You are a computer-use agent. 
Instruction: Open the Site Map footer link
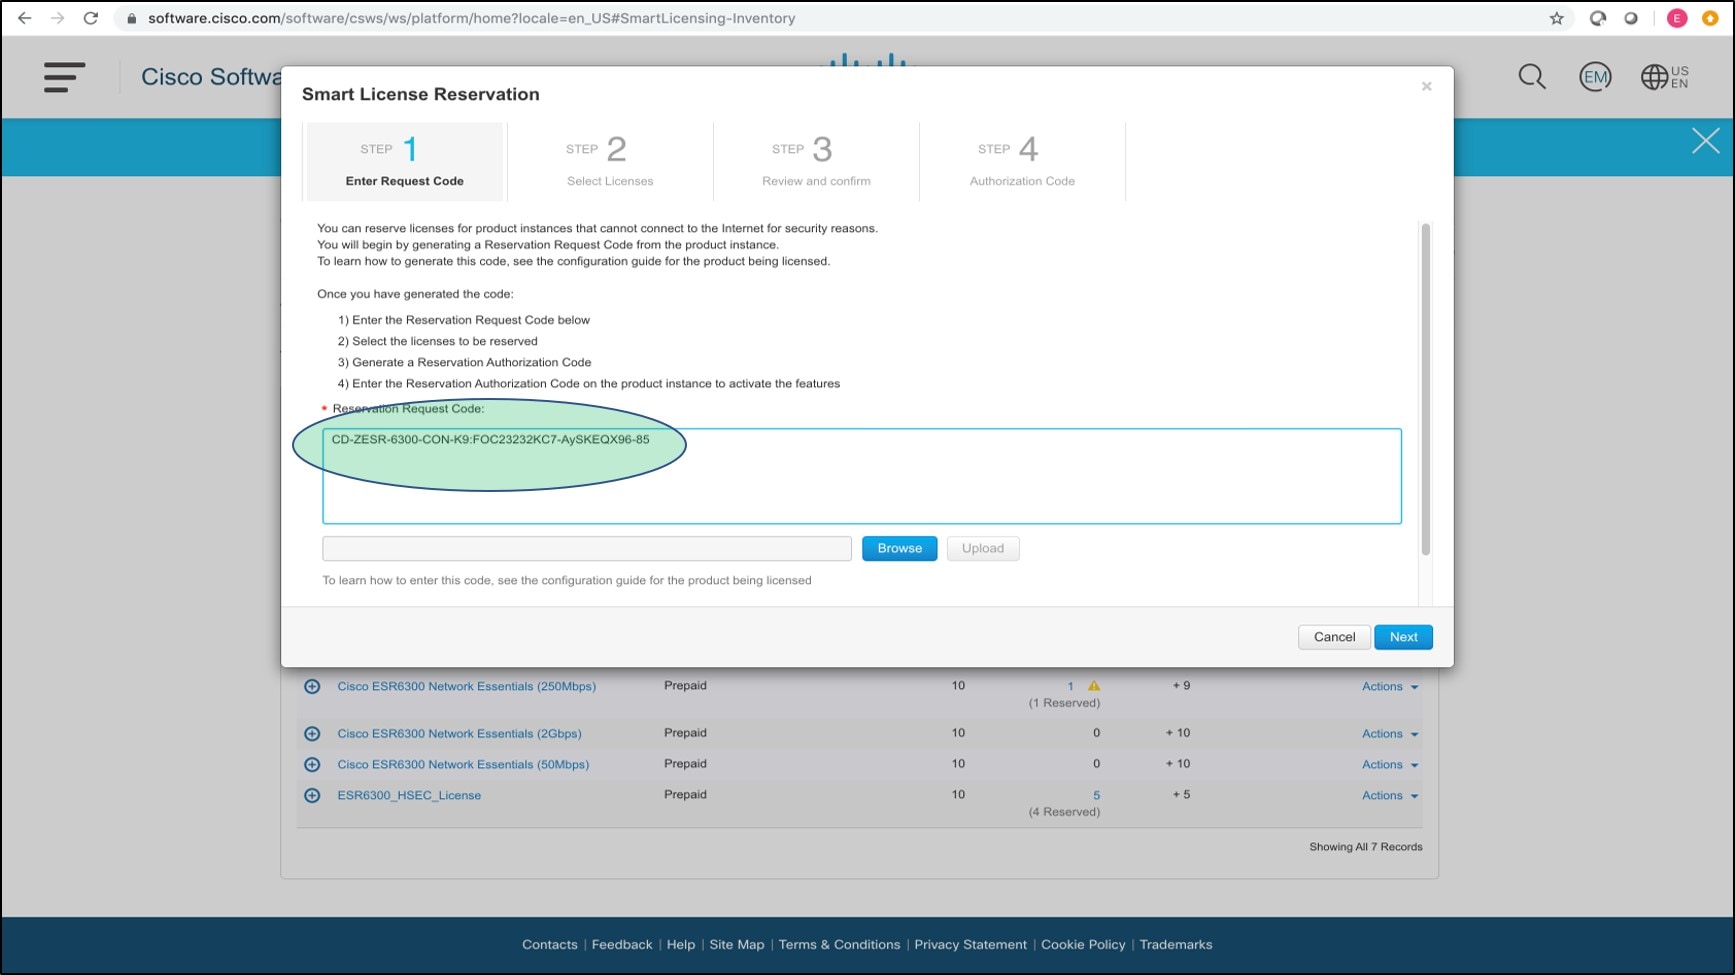pos(737,945)
